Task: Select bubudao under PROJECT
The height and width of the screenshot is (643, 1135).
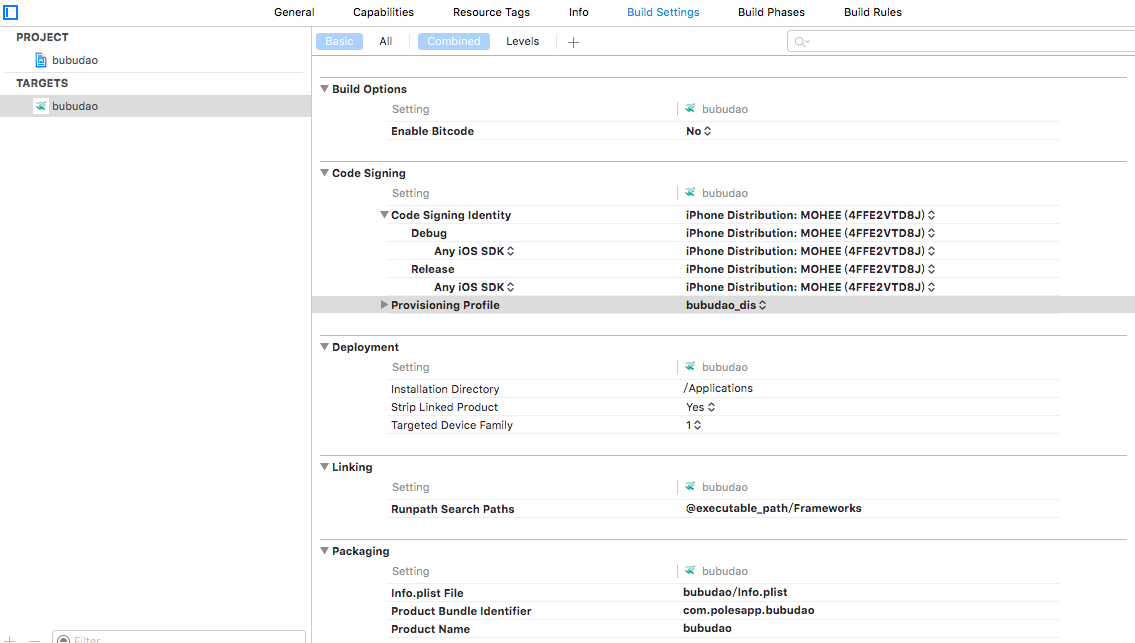Action: pos(75,60)
